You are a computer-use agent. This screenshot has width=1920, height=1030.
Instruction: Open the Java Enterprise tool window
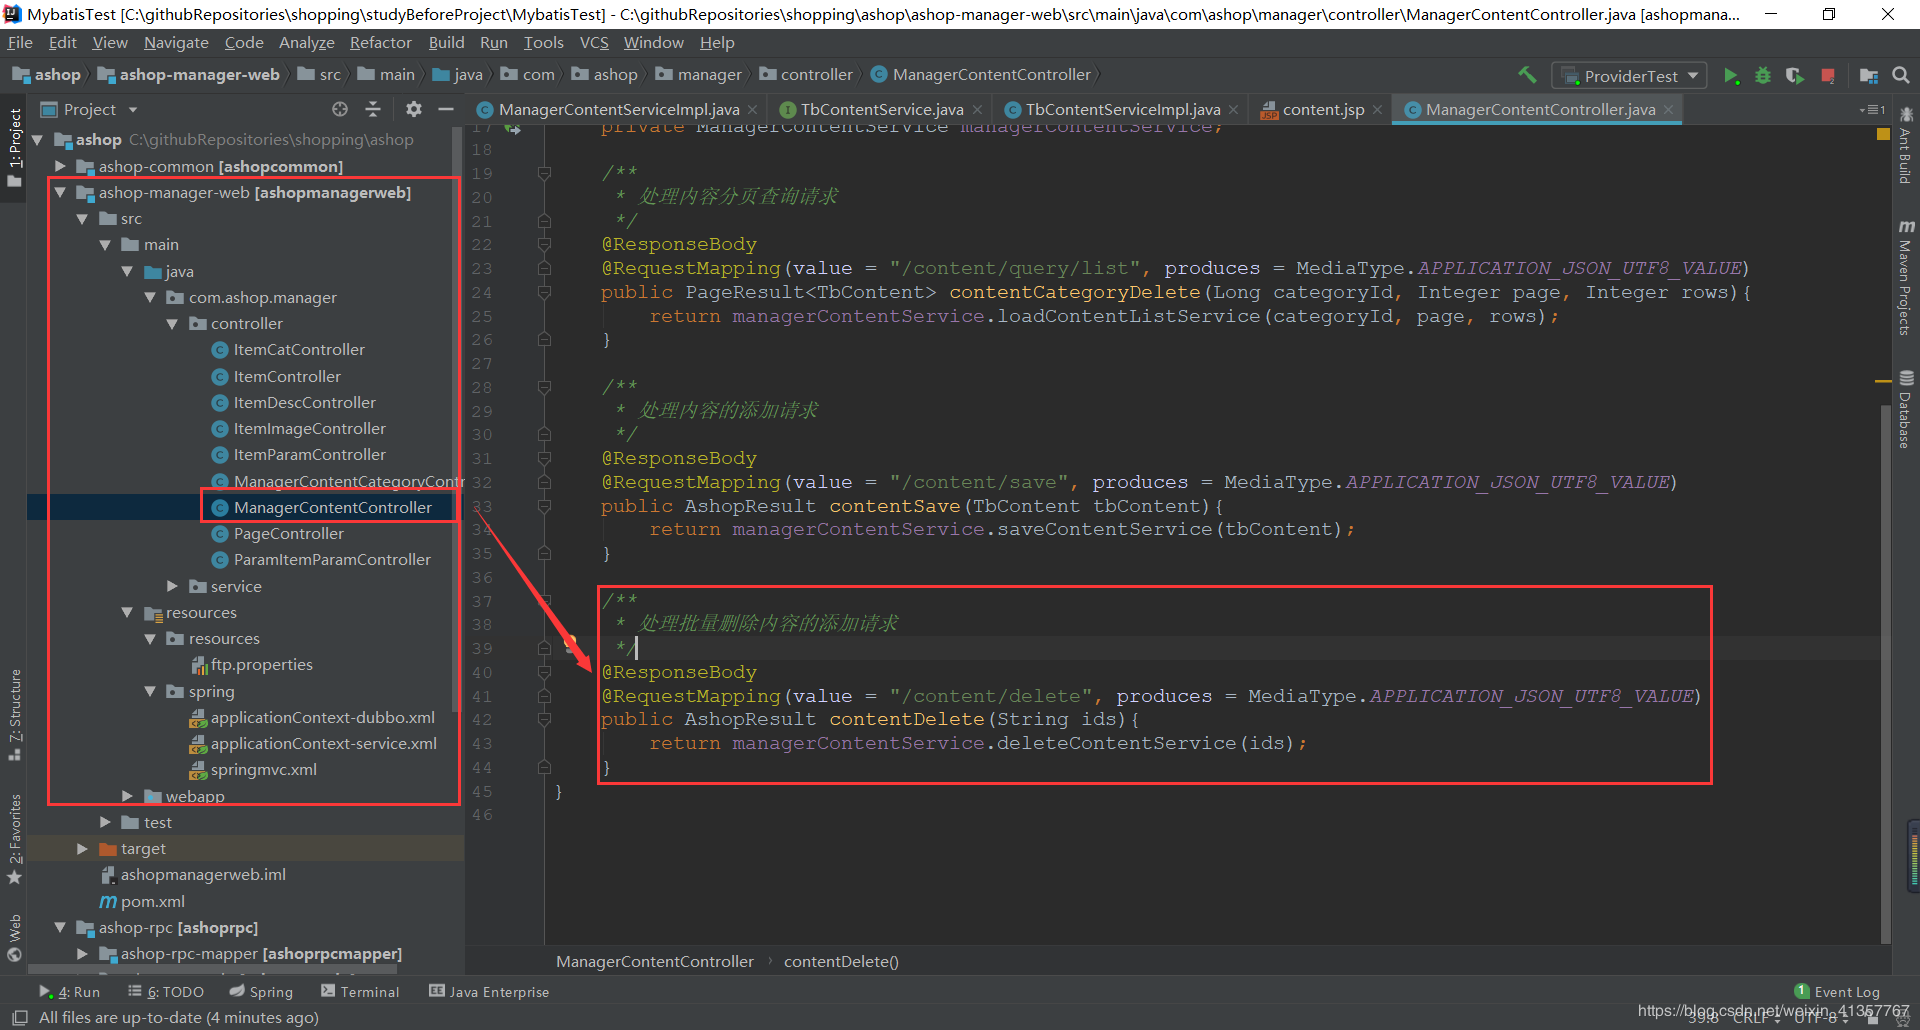(489, 992)
